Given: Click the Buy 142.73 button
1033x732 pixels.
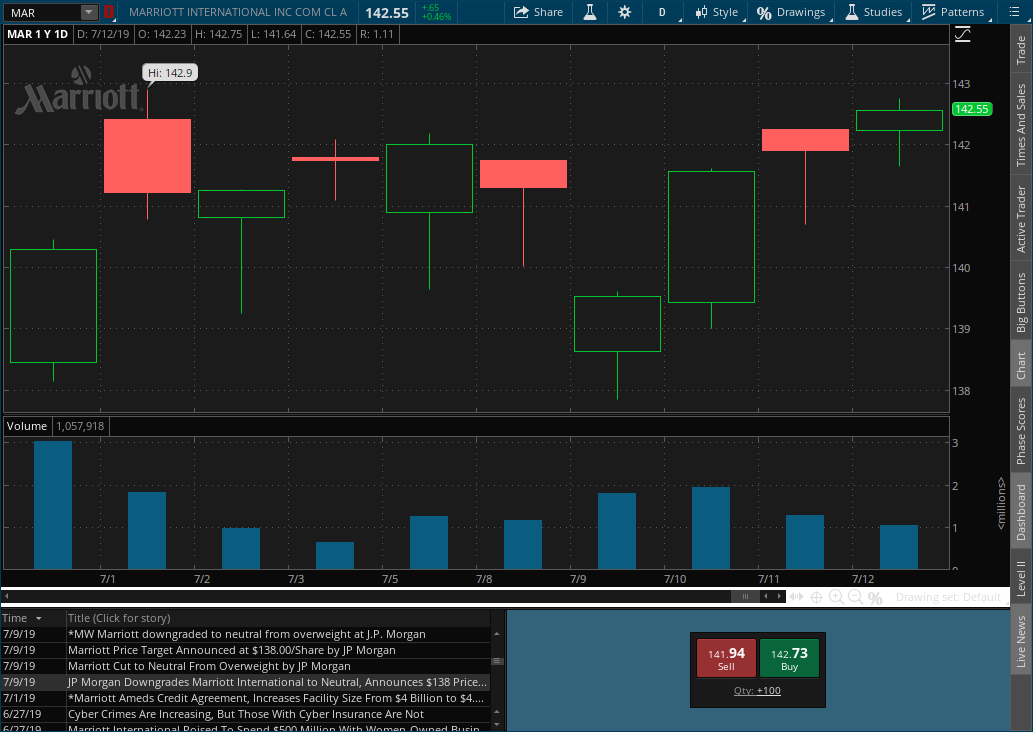Looking at the screenshot, I should coord(789,657).
